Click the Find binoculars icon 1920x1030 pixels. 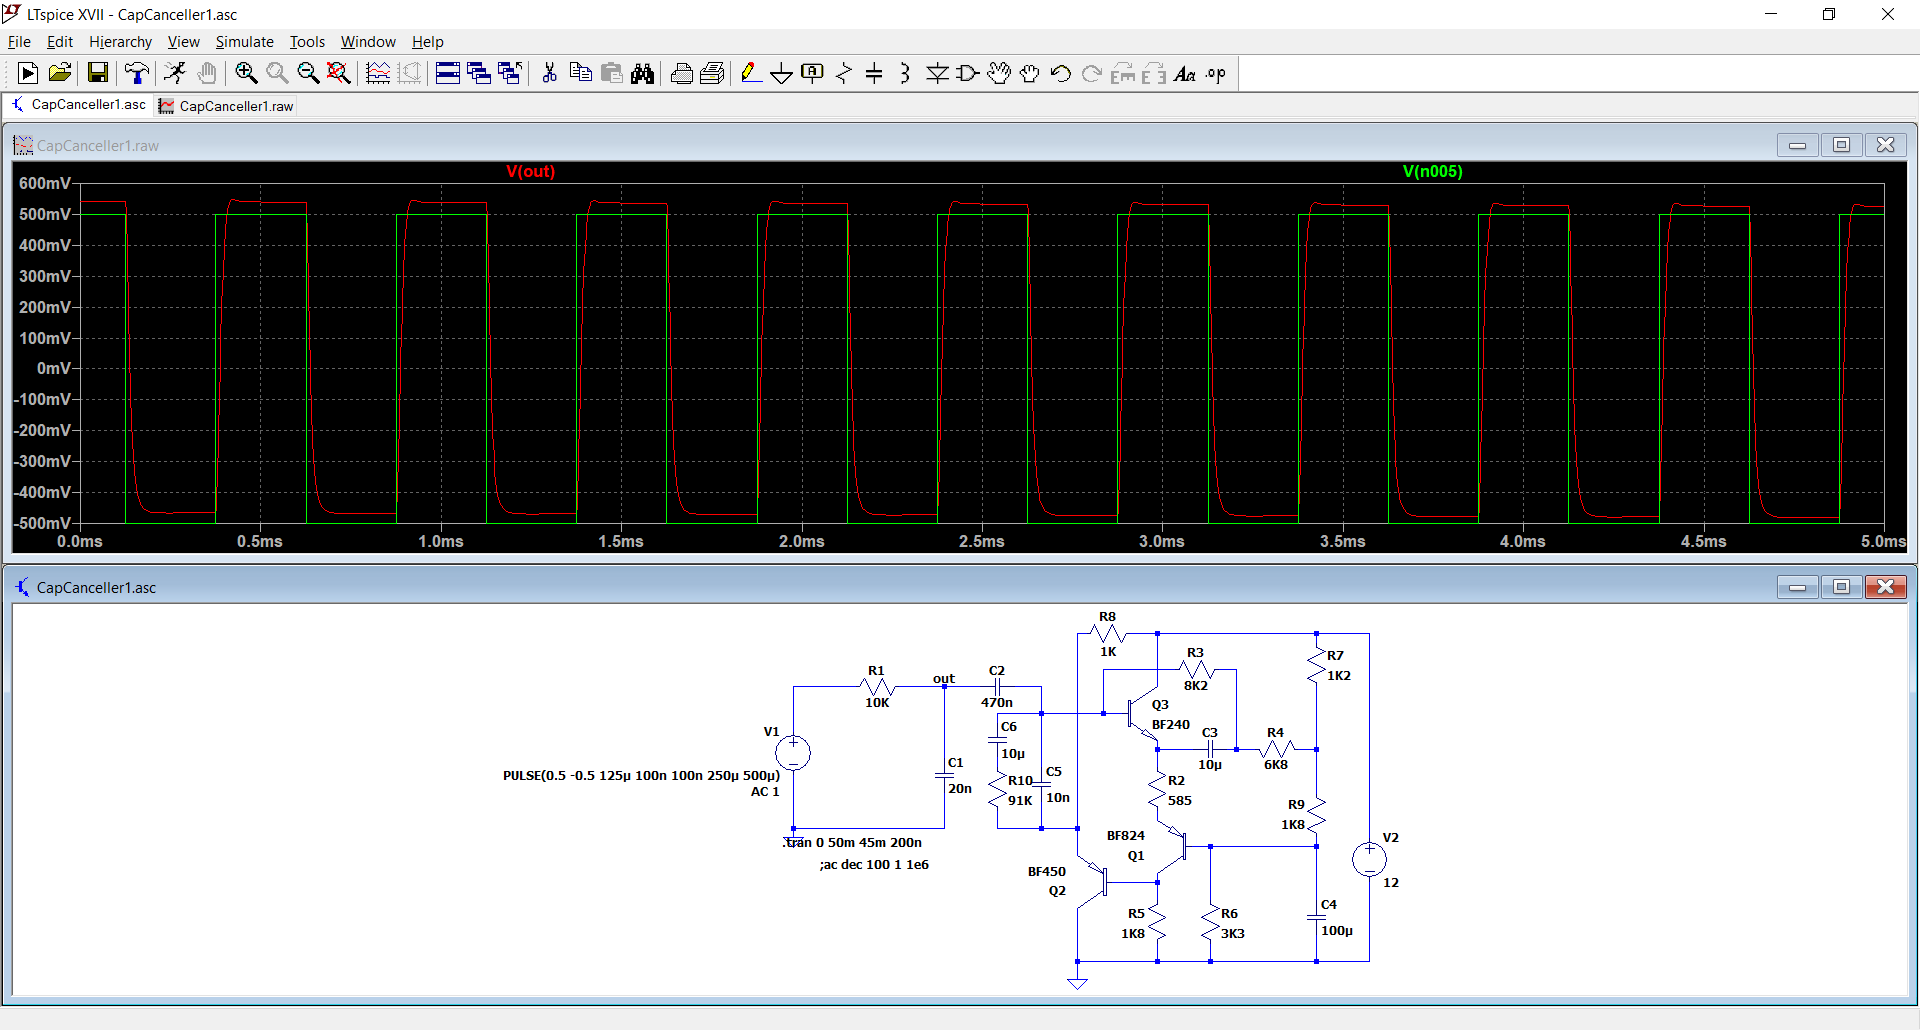point(643,73)
